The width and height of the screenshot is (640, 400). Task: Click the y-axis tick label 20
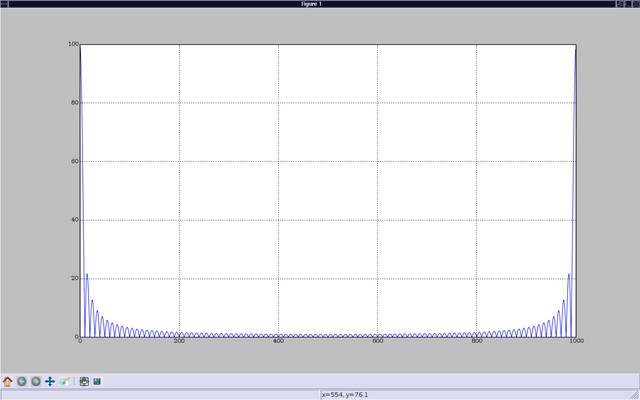click(x=75, y=278)
